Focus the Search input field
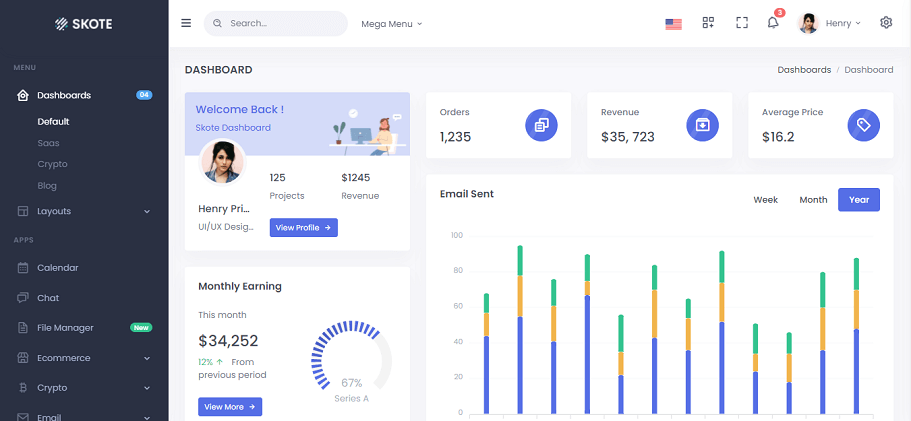The image size is (911, 421). 275,23
